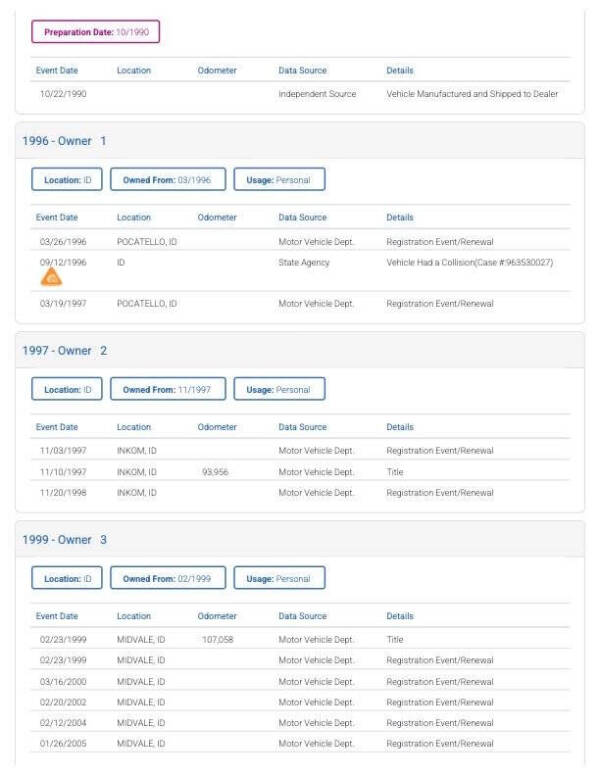The height and width of the screenshot is (776, 600).
Task: Click the Preparation Date 10/1990 badge
Action: 96,32
